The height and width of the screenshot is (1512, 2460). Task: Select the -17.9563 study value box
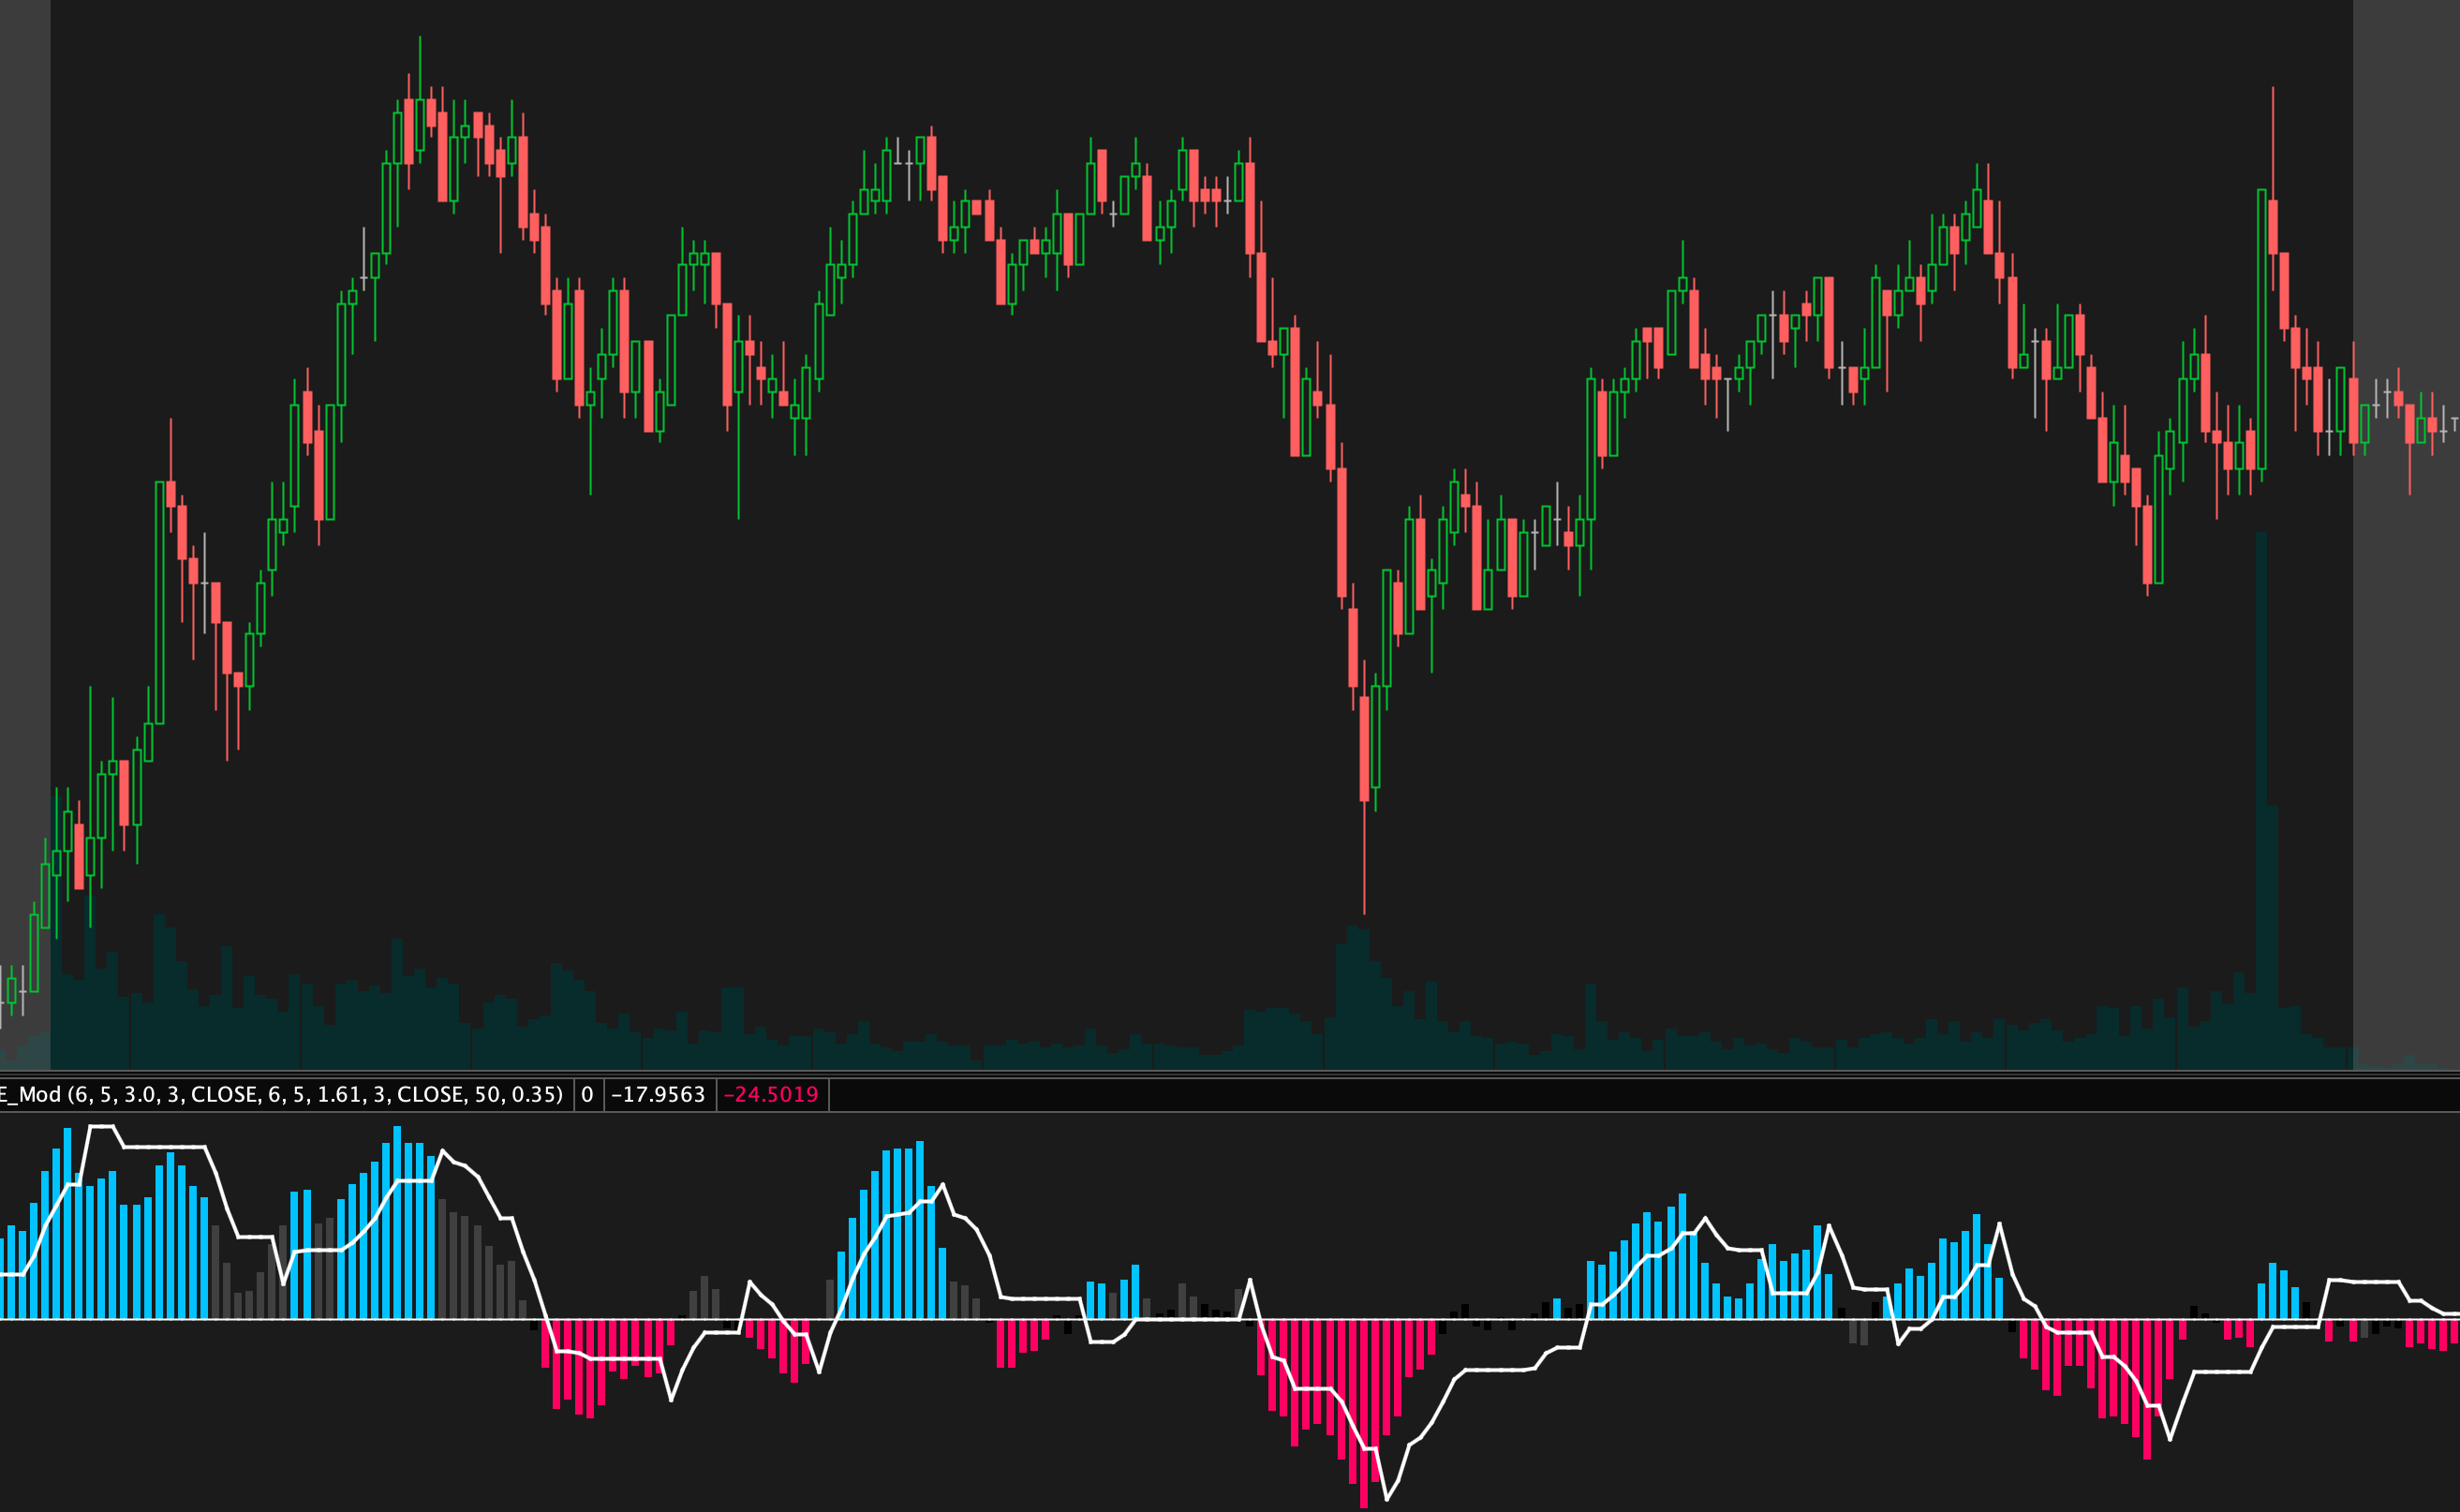659,1095
